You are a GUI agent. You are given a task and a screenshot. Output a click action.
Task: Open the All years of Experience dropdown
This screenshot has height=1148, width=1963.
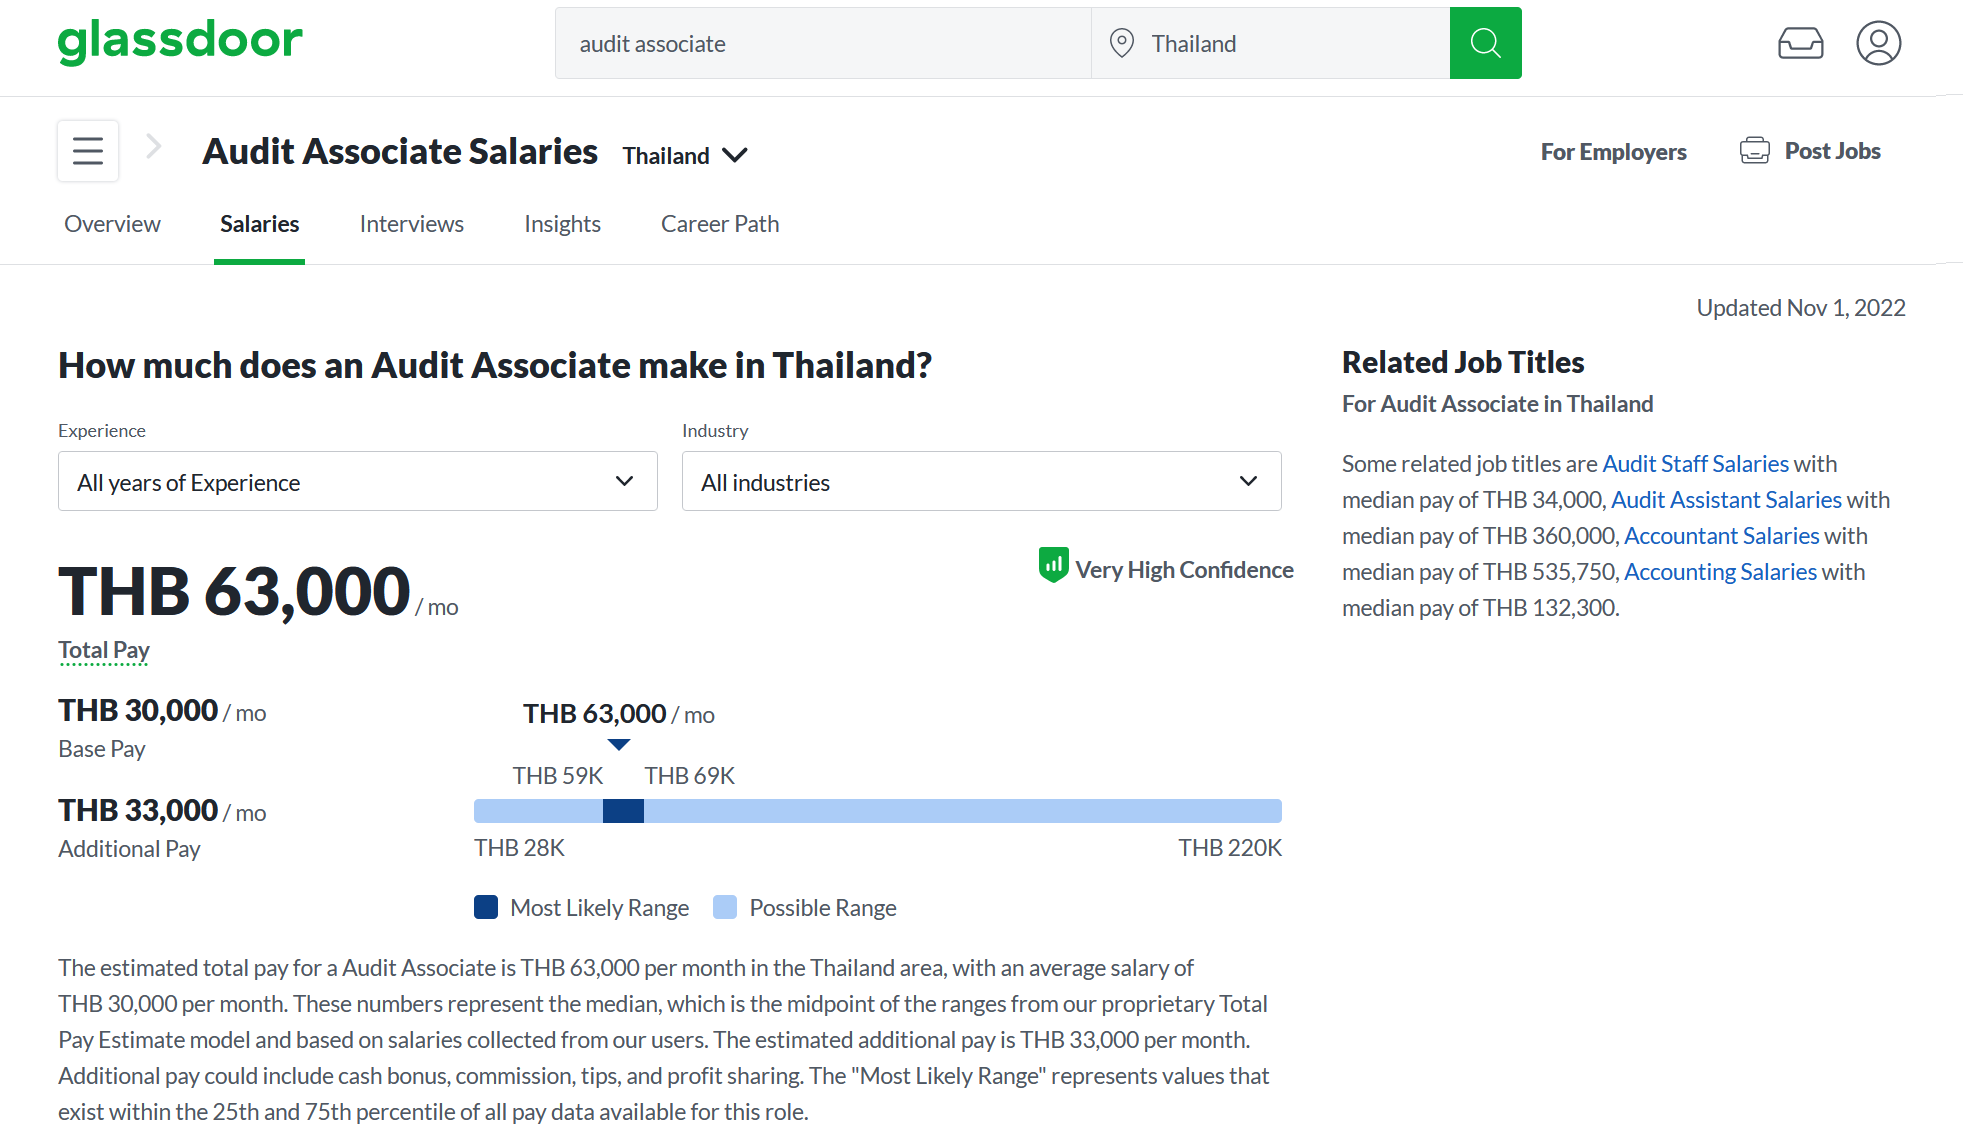tap(357, 481)
